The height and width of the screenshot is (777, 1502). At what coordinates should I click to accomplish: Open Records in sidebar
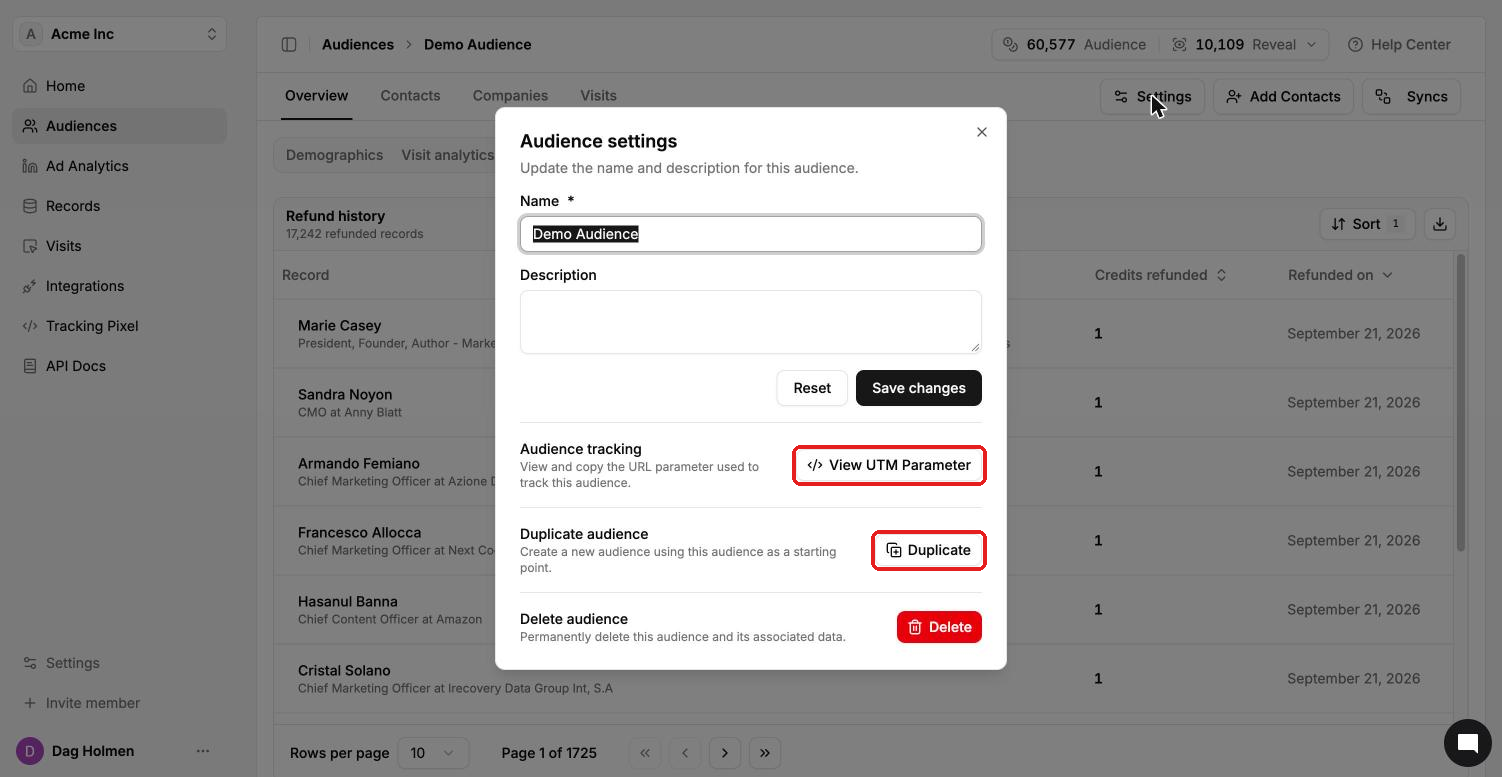pos(120,206)
